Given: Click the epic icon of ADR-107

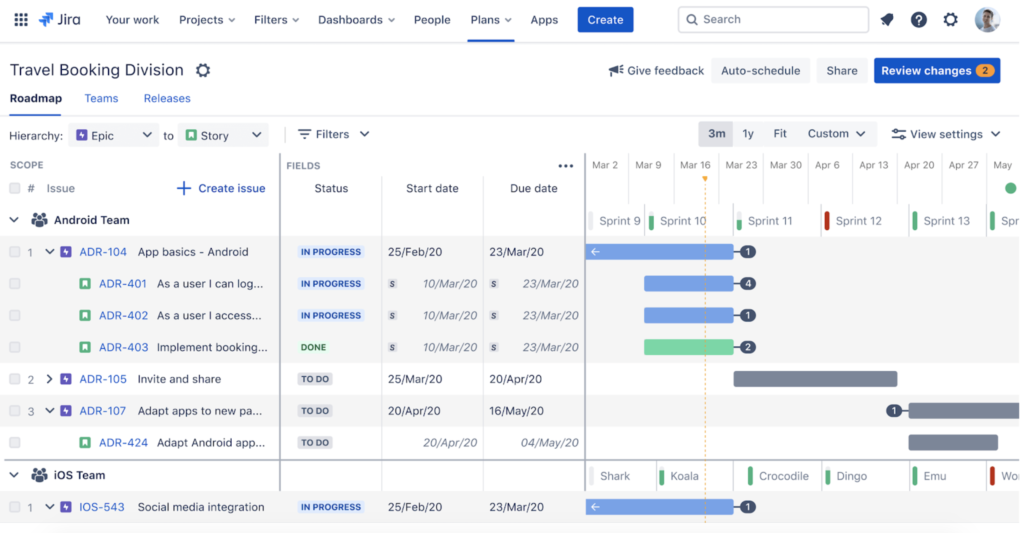Looking at the screenshot, I should (66, 411).
